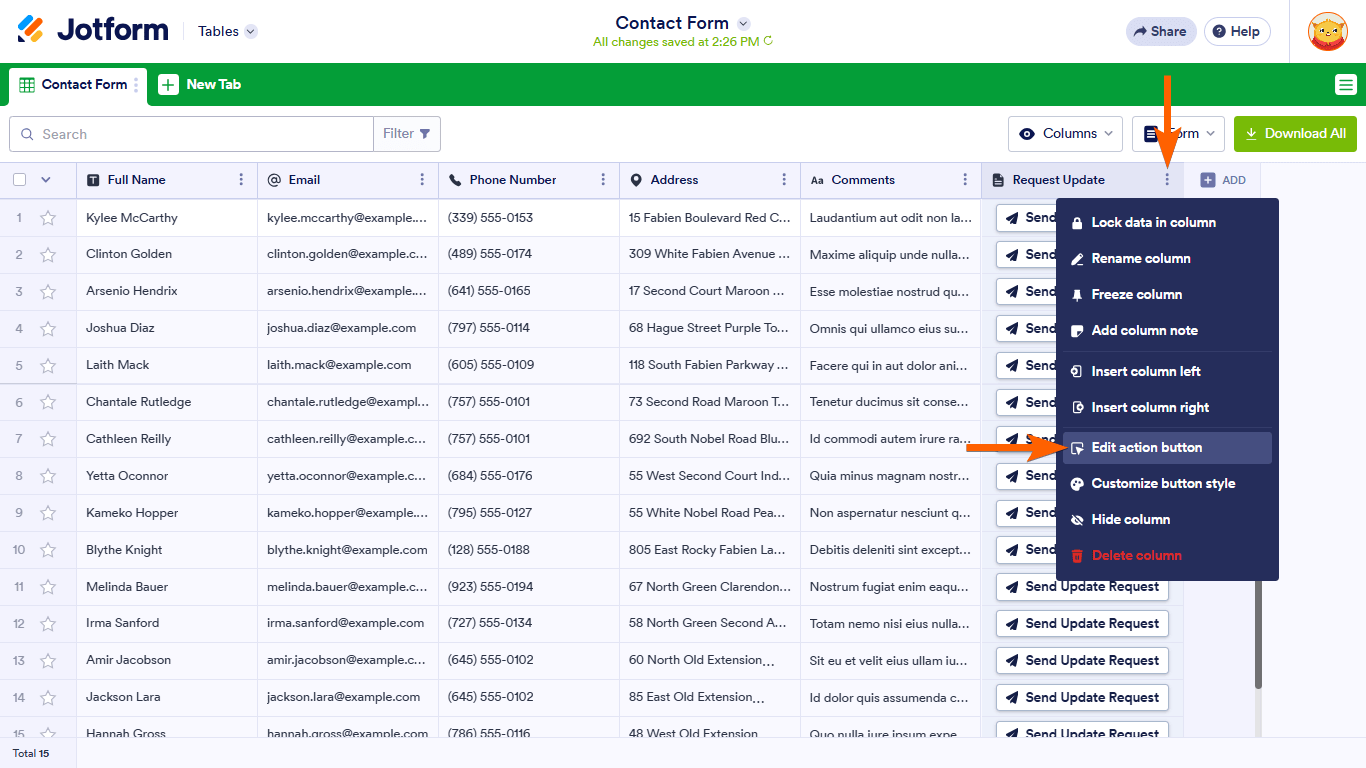Click the table Search input field

pyautogui.click(x=191, y=134)
